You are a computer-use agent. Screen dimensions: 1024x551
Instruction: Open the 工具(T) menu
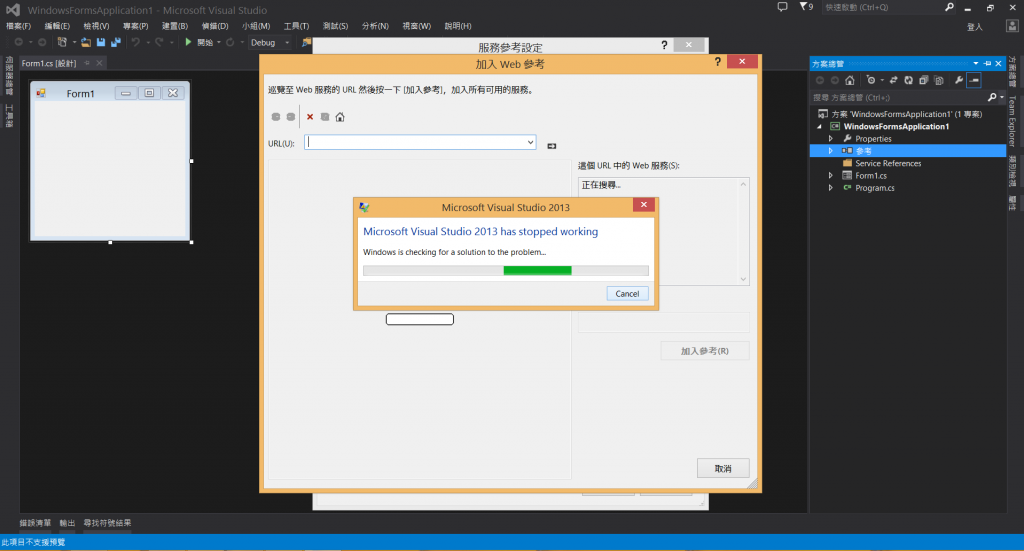tap(296, 26)
